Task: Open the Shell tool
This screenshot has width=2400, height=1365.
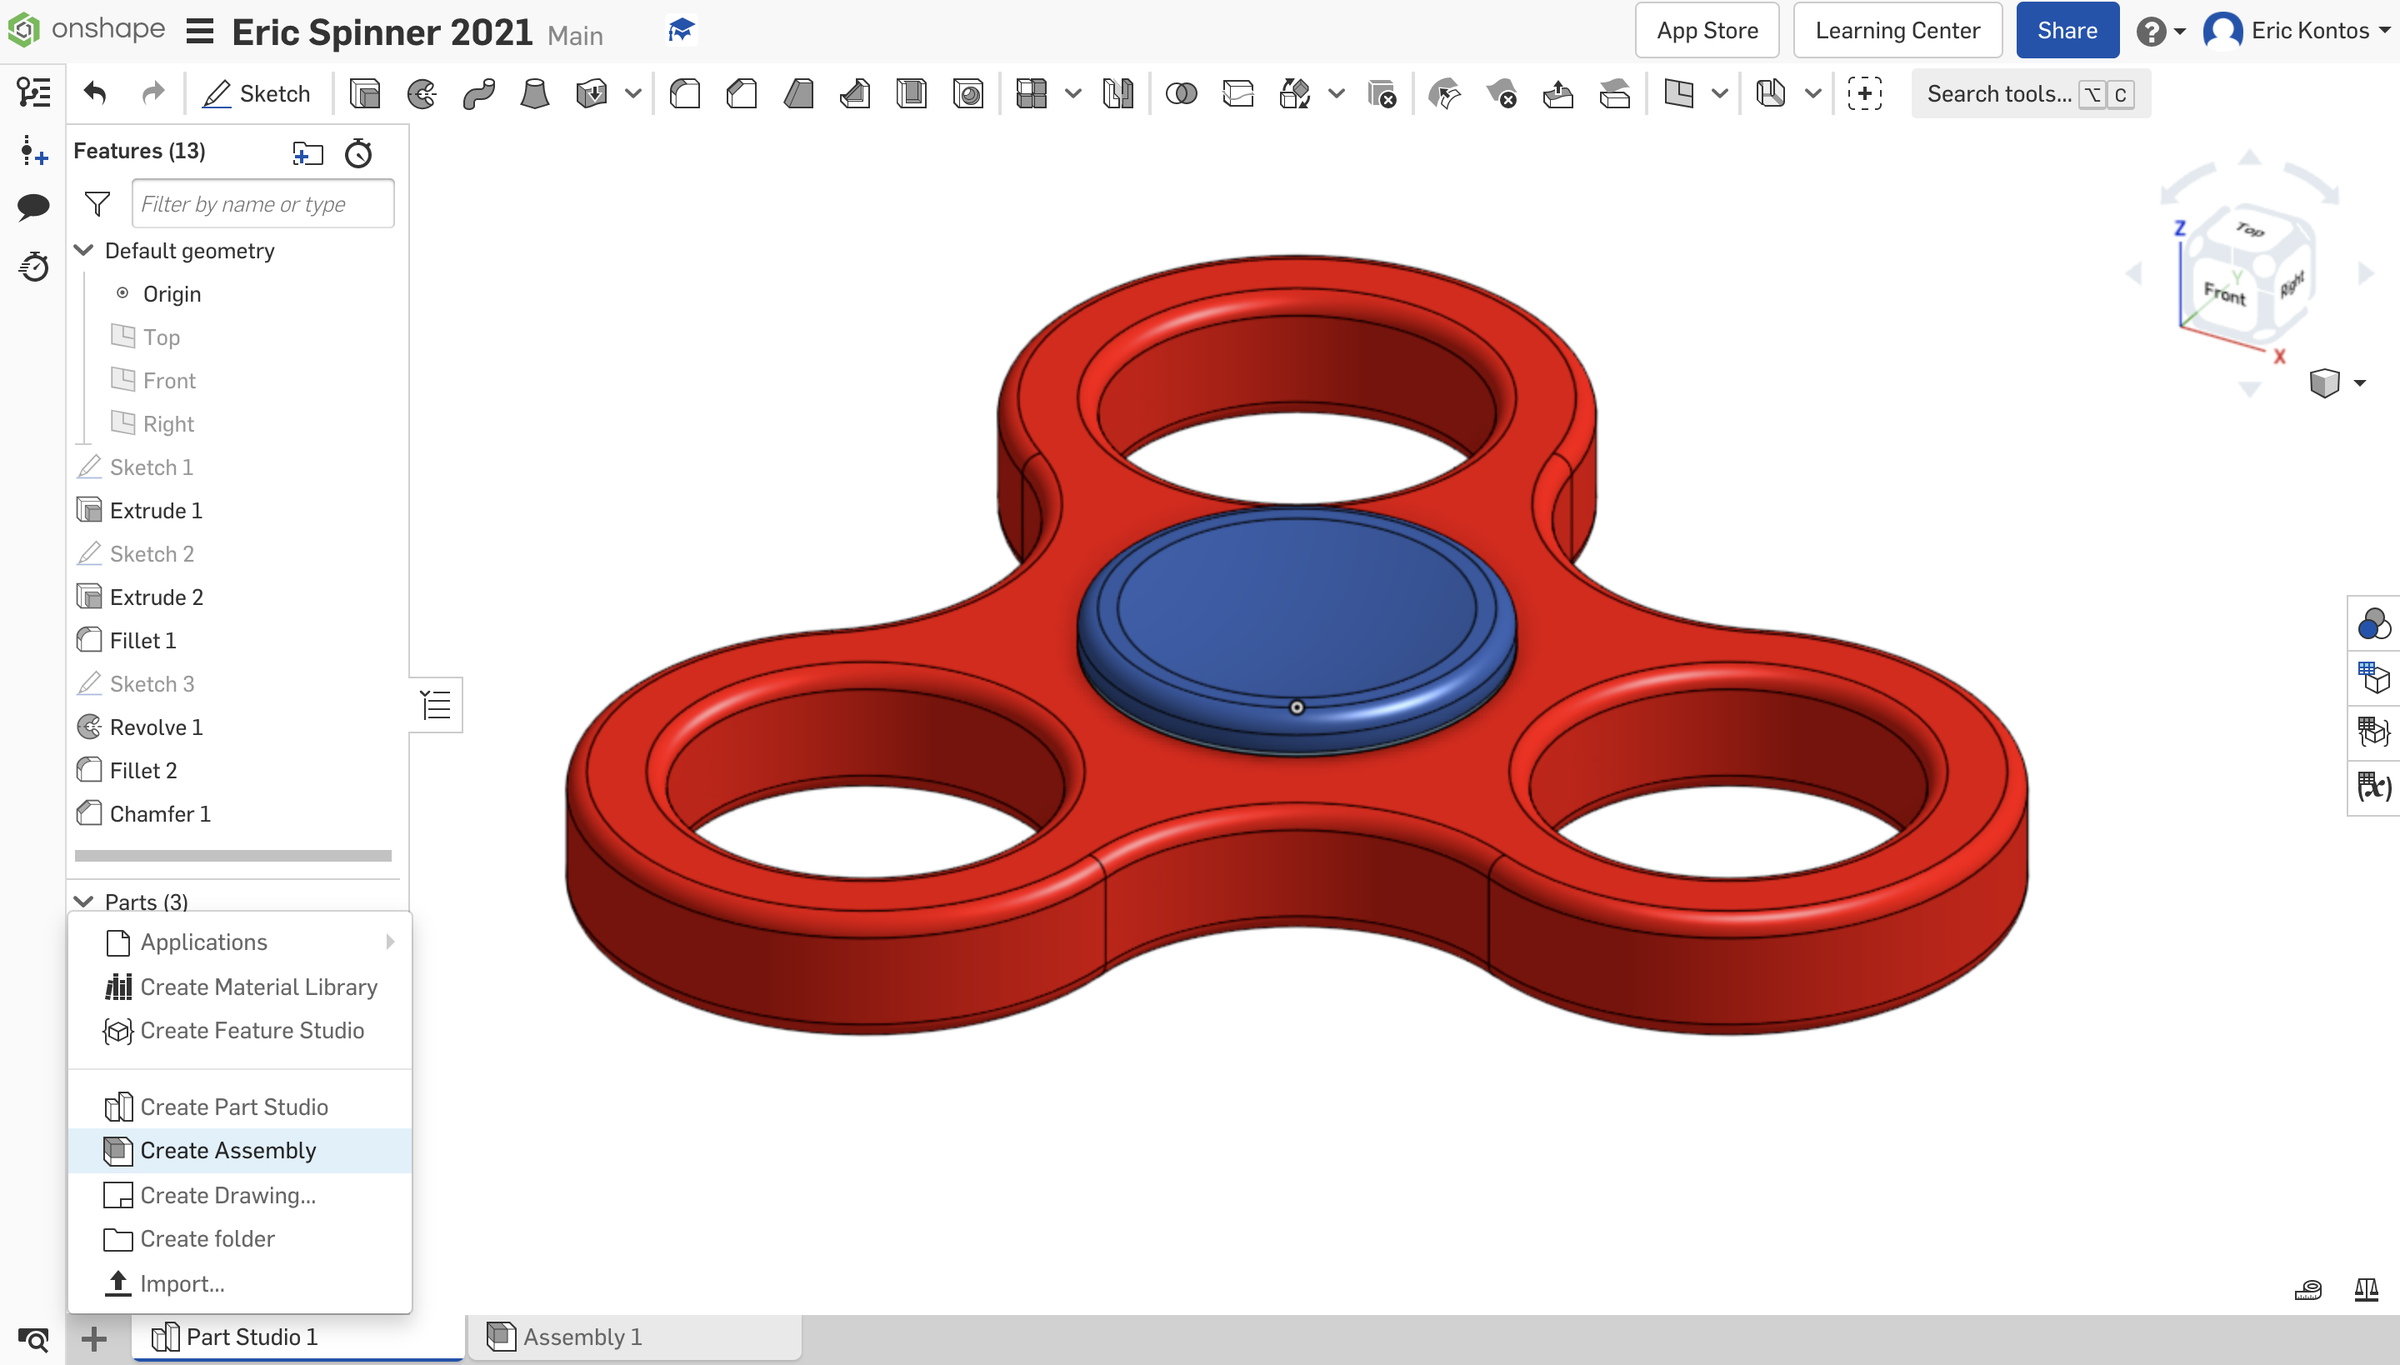Action: coord(911,92)
